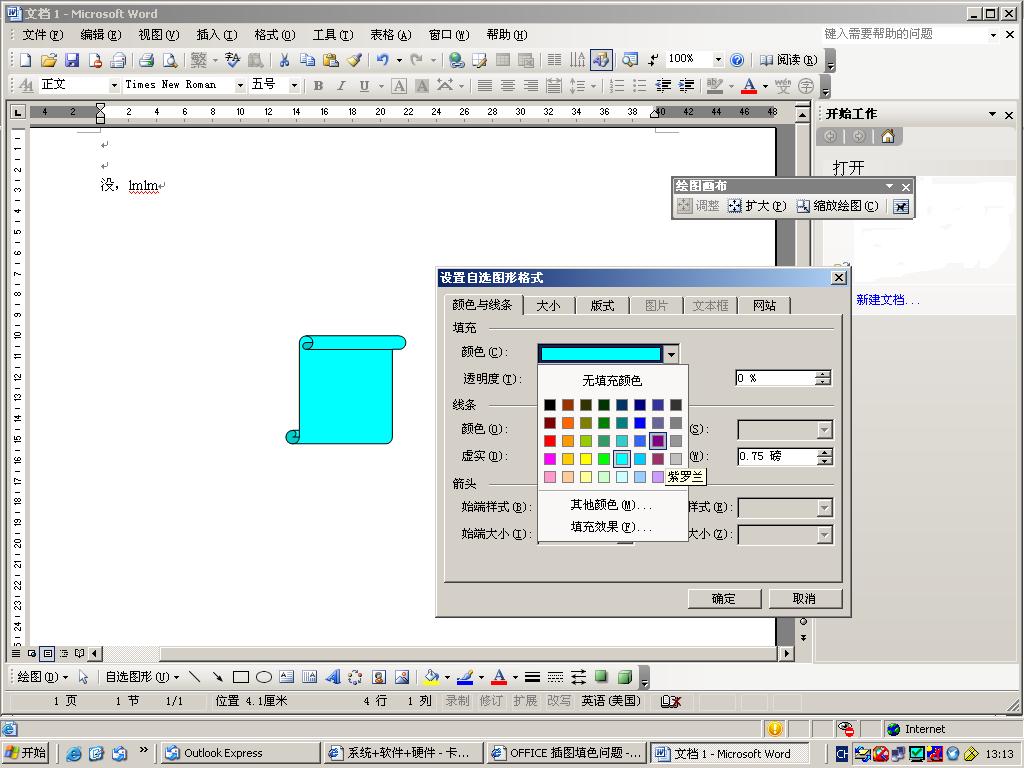Pick the black swatch in the palette

click(550, 405)
